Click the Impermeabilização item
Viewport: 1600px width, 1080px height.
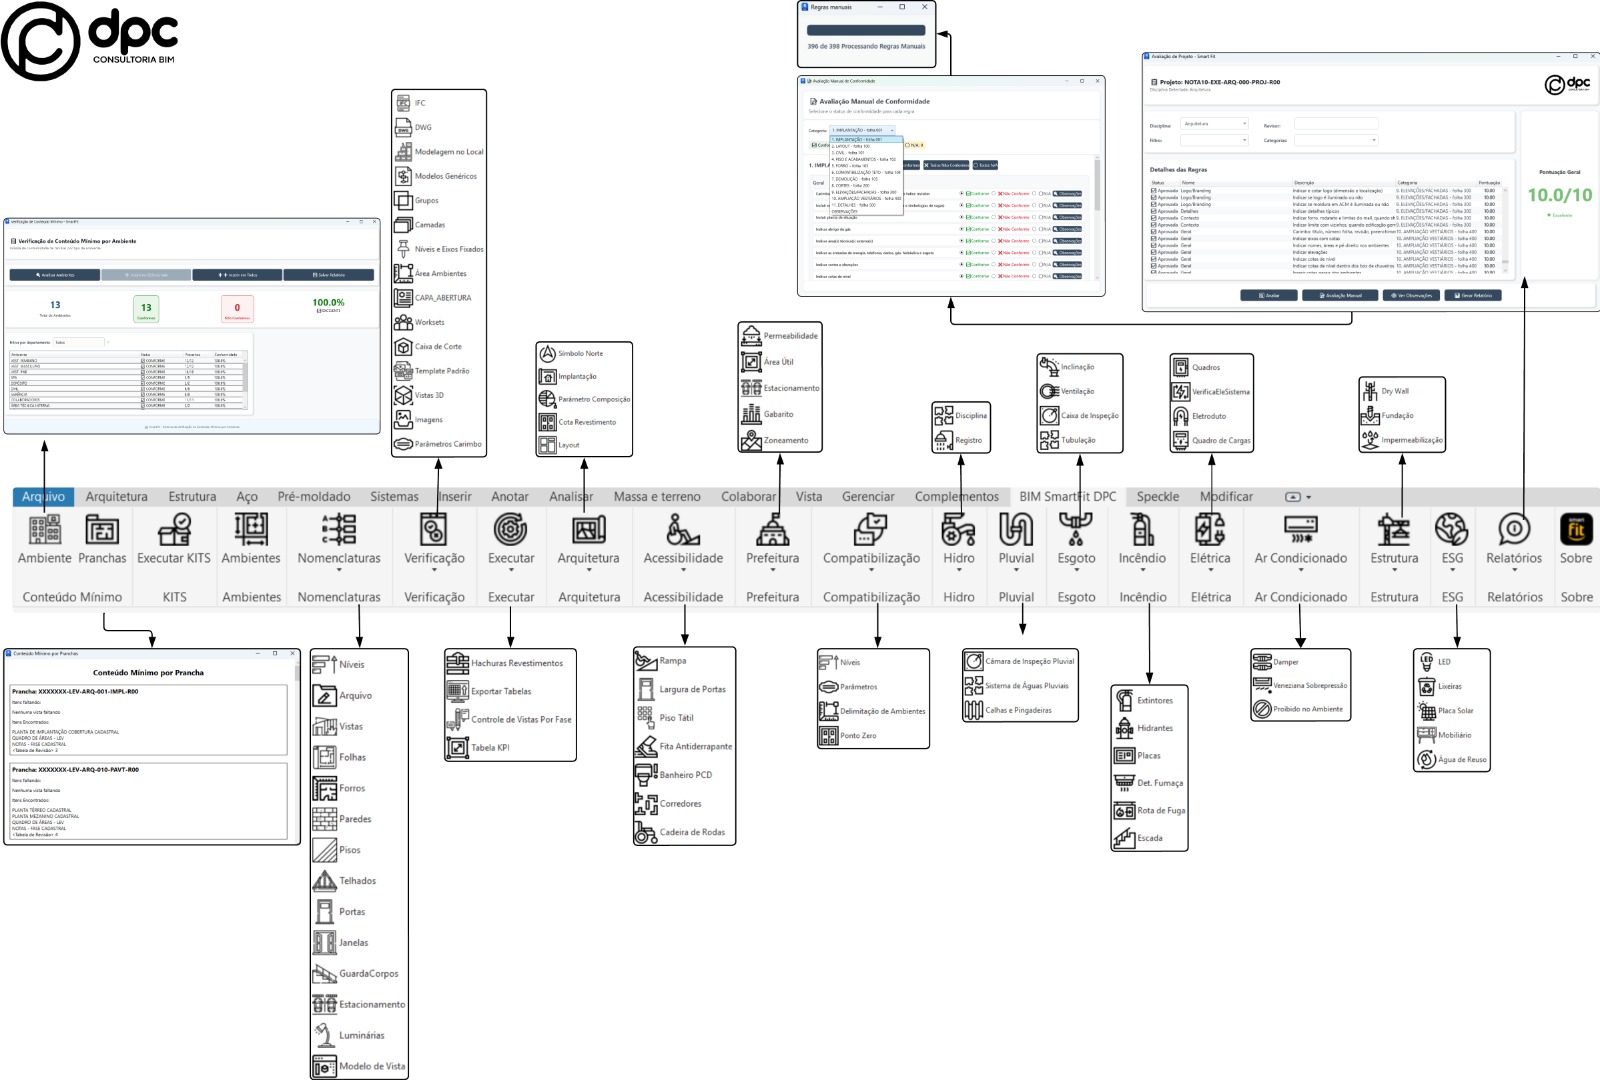tap(1402, 440)
